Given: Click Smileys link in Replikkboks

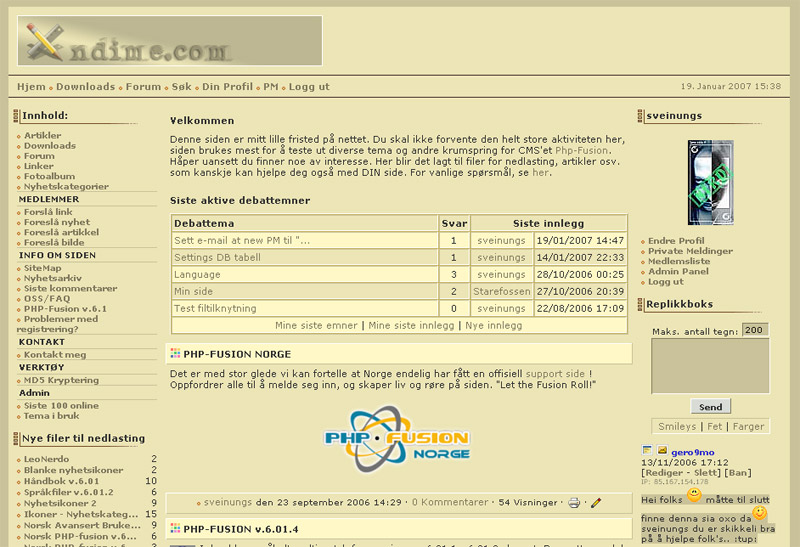Looking at the screenshot, I should [677, 427].
